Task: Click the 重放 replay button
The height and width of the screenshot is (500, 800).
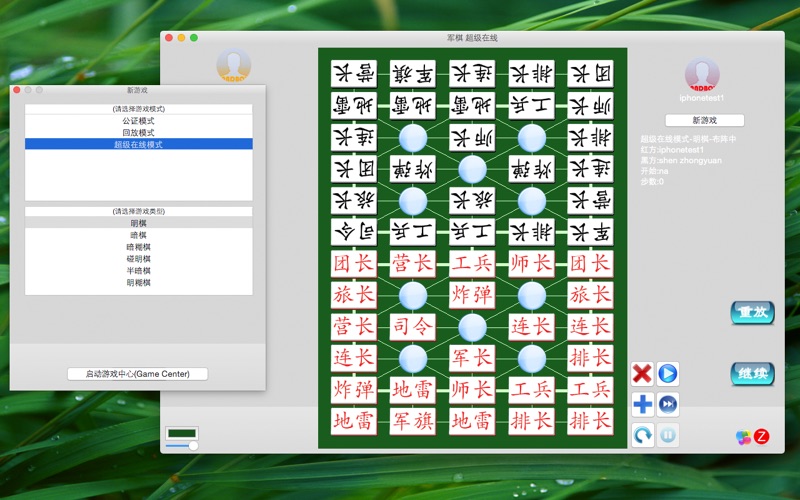Action: pos(753,312)
